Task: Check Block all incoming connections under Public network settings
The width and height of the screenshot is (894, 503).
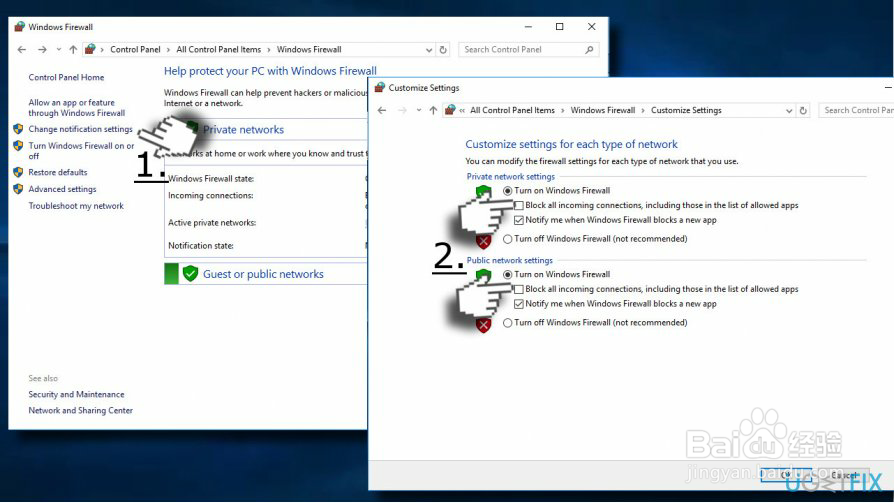Action: [519, 289]
